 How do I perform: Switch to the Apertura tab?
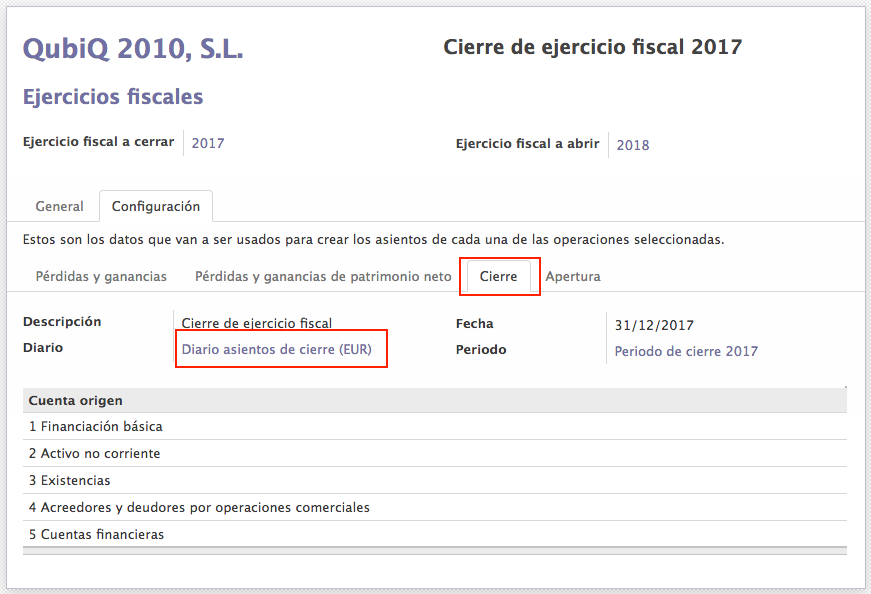point(573,276)
